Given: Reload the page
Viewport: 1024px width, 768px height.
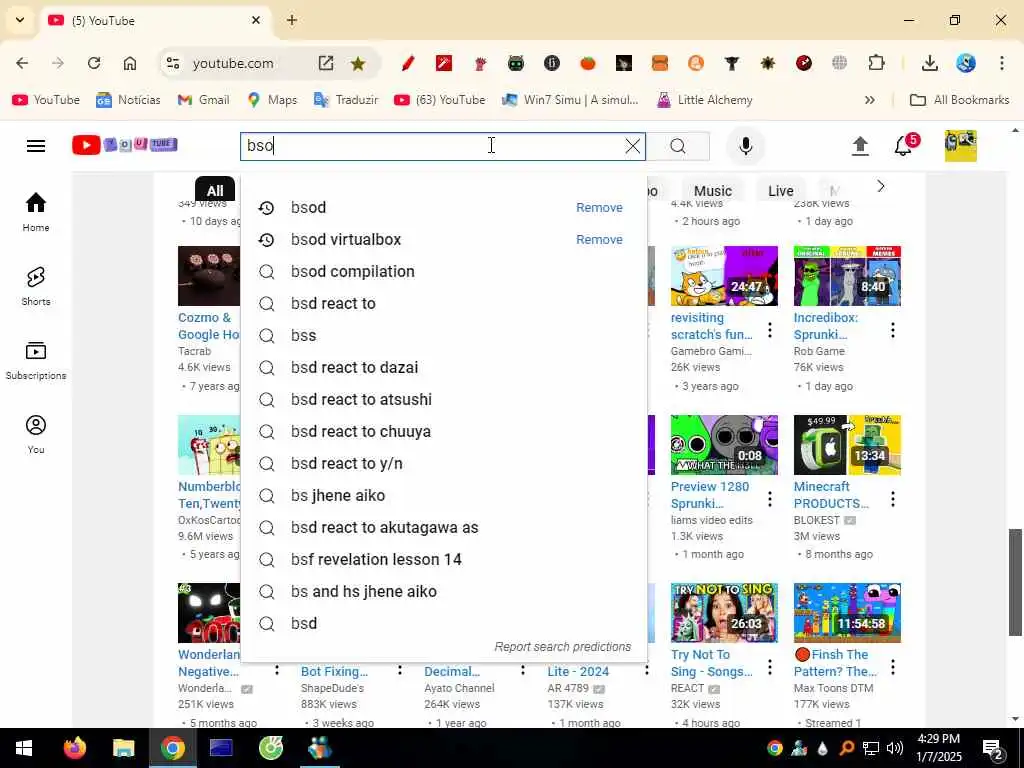Looking at the screenshot, I should 94,63.
